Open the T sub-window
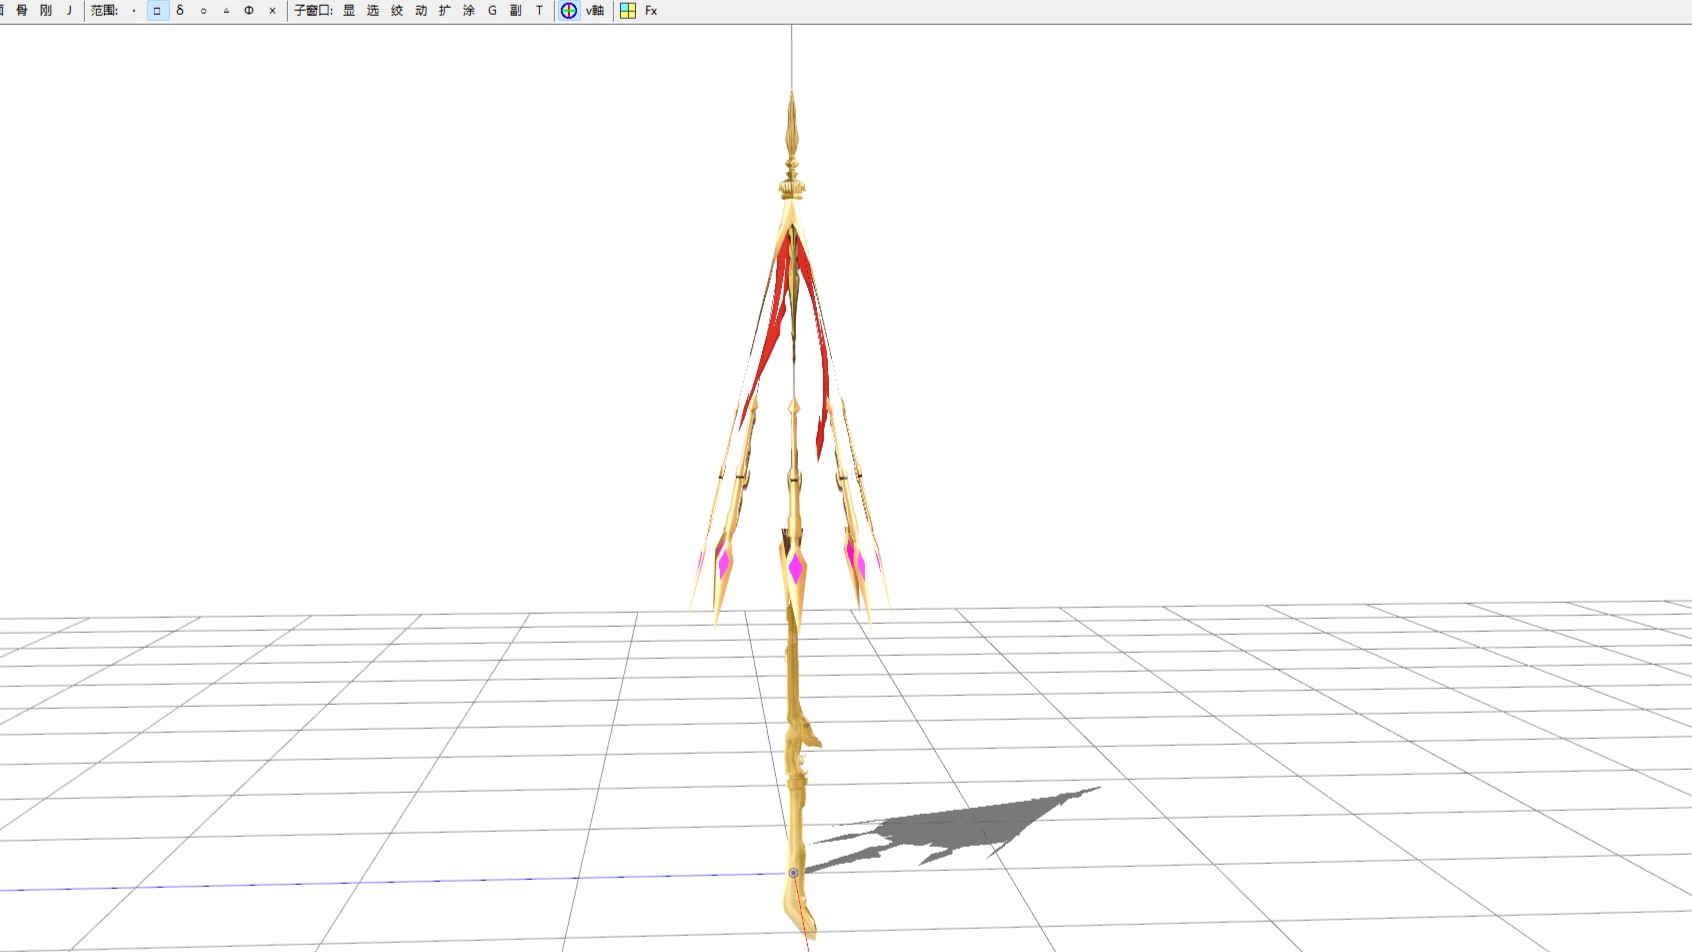The width and height of the screenshot is (1692, 952). [x=539, y=10]
